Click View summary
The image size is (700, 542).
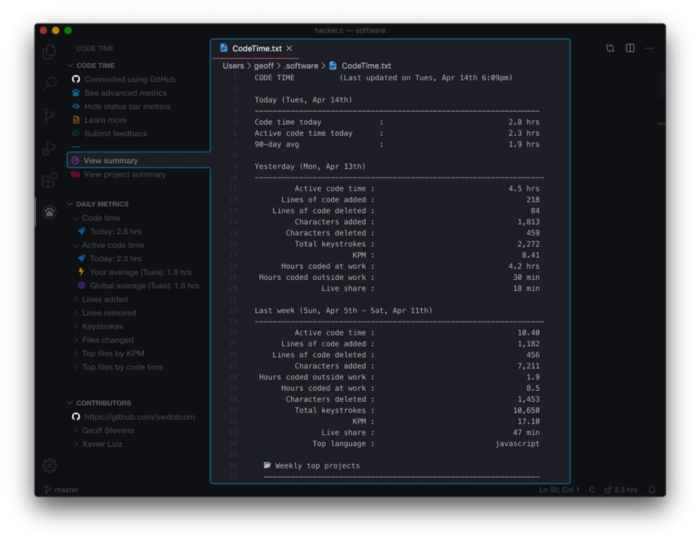pyautogui.click(x=138, y=160)
